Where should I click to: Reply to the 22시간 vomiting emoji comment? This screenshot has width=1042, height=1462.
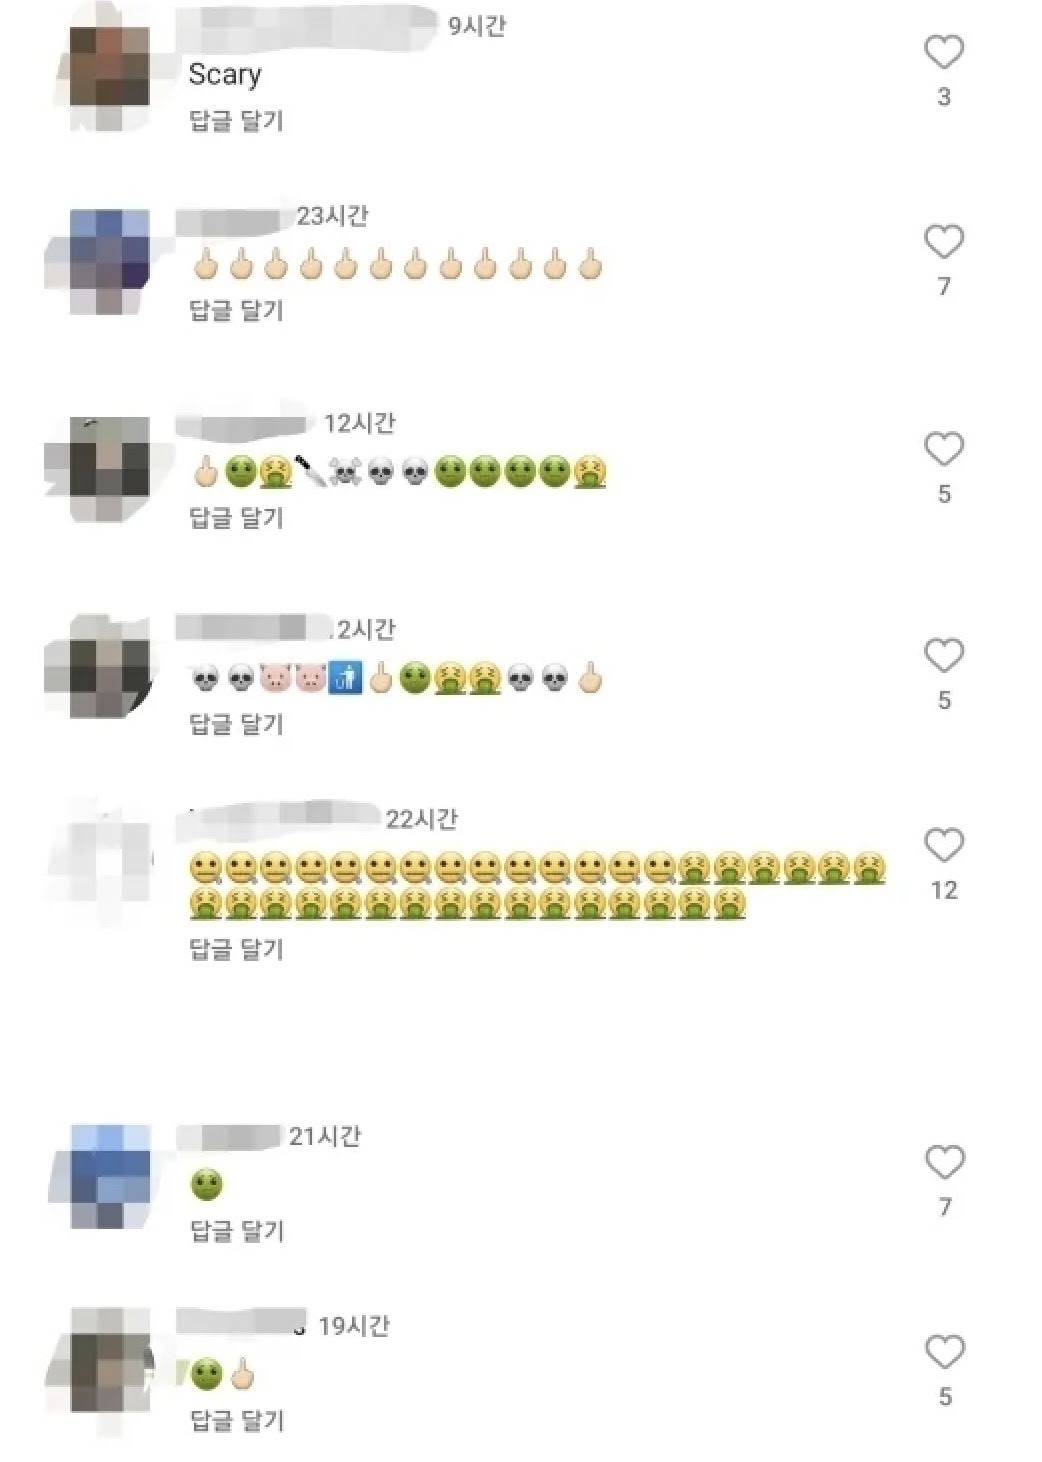click(237, 949)
